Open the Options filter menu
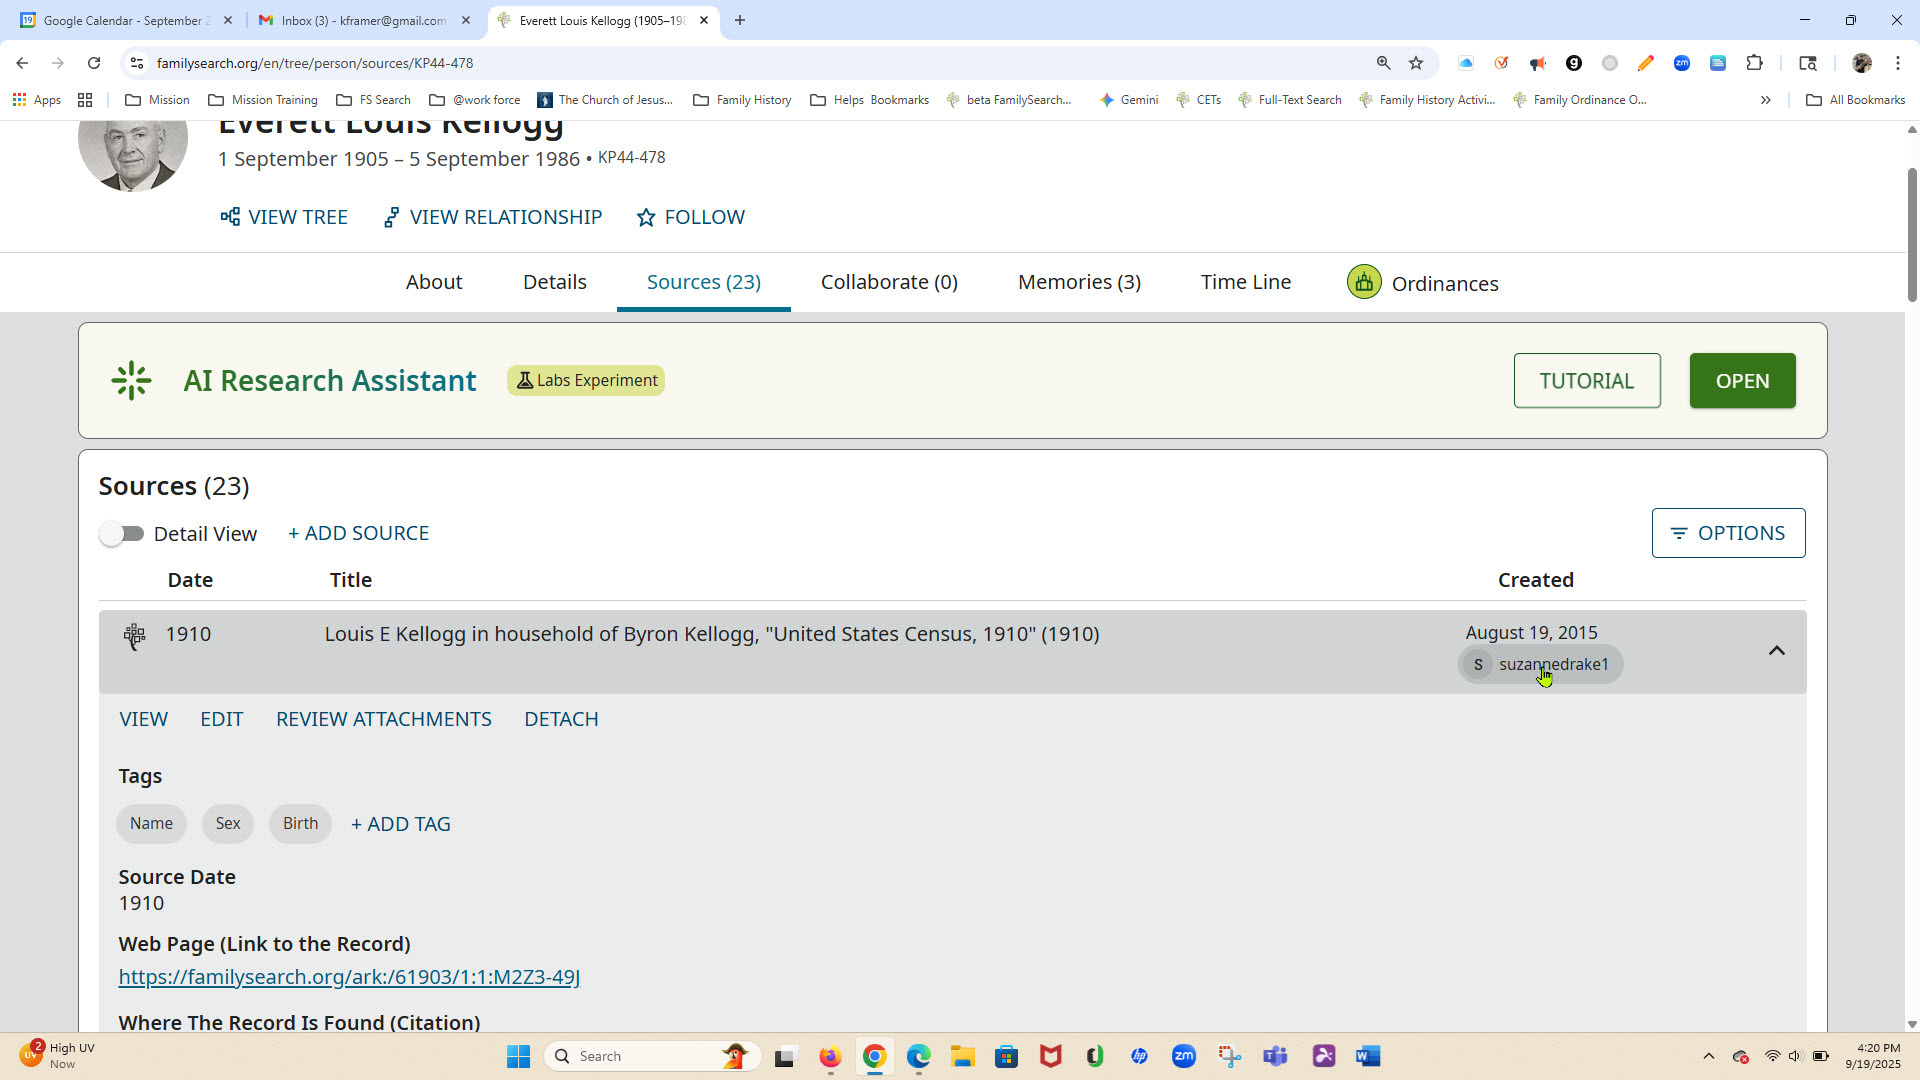Screen dimensions: 1920x1080 click(1728, 533)
